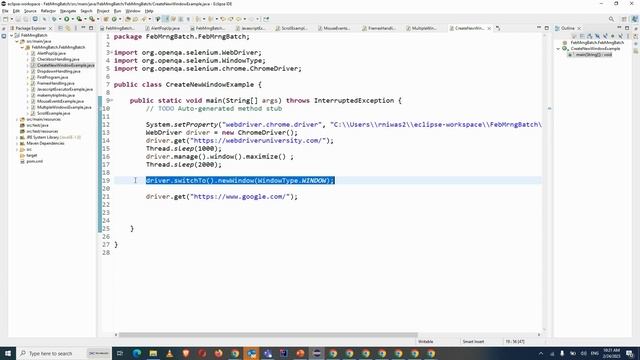Open the Source menu
640x360 pixels.
(30, 11)
